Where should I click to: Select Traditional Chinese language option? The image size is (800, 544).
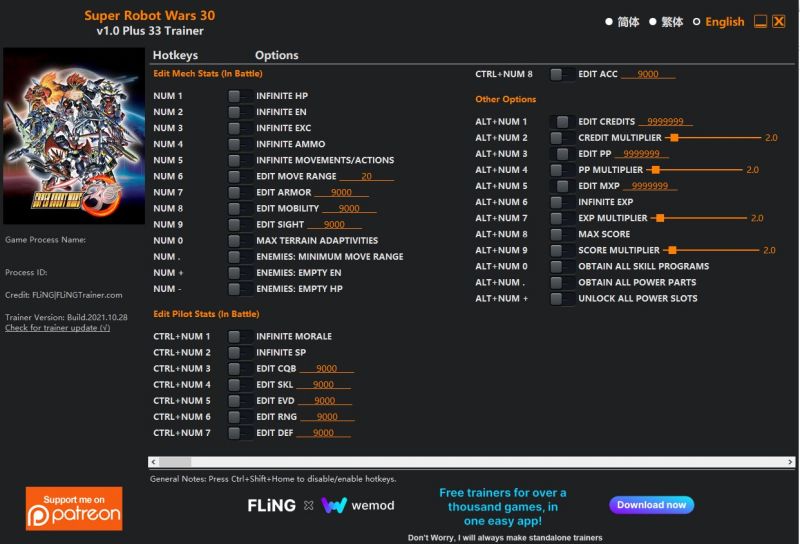(666, 22)
